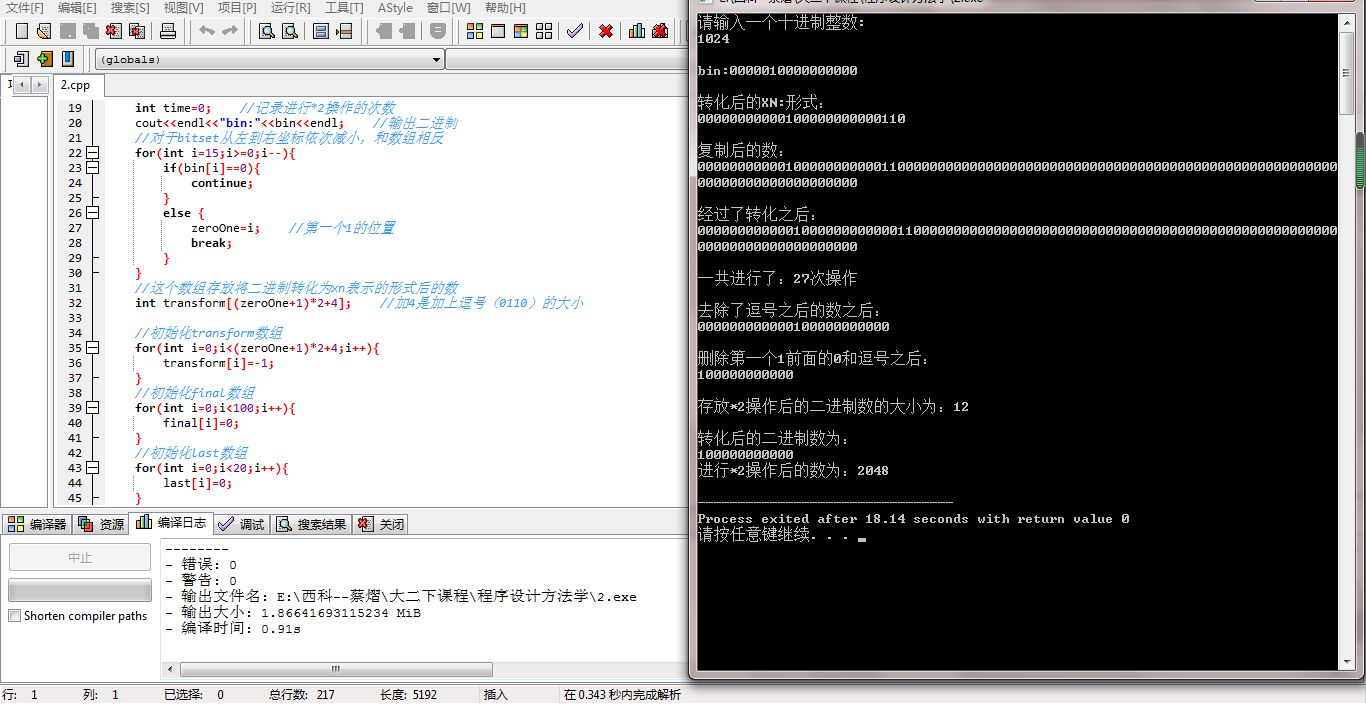Select the 2.cpp editor tab

click(76, 85)
